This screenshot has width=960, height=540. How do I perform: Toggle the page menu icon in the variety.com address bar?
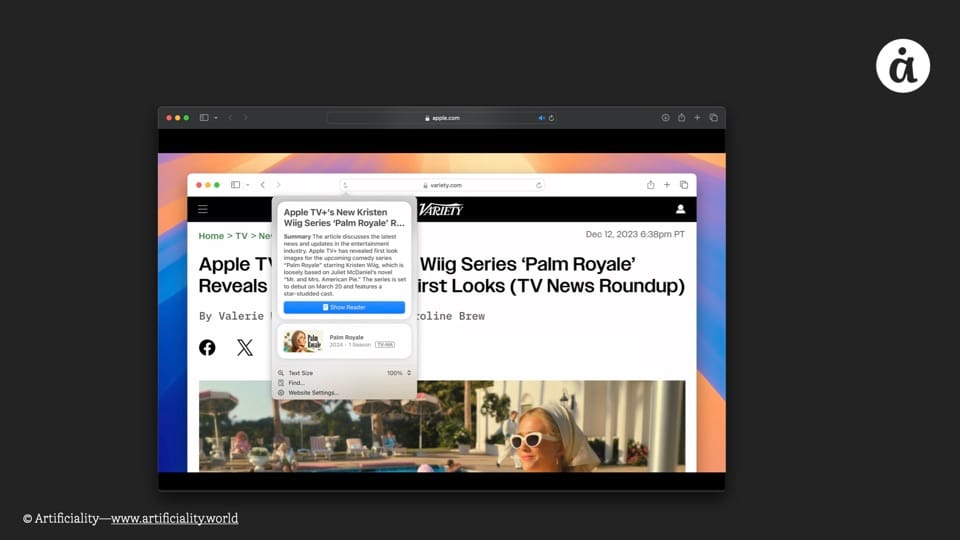click(x=345, y=185)
